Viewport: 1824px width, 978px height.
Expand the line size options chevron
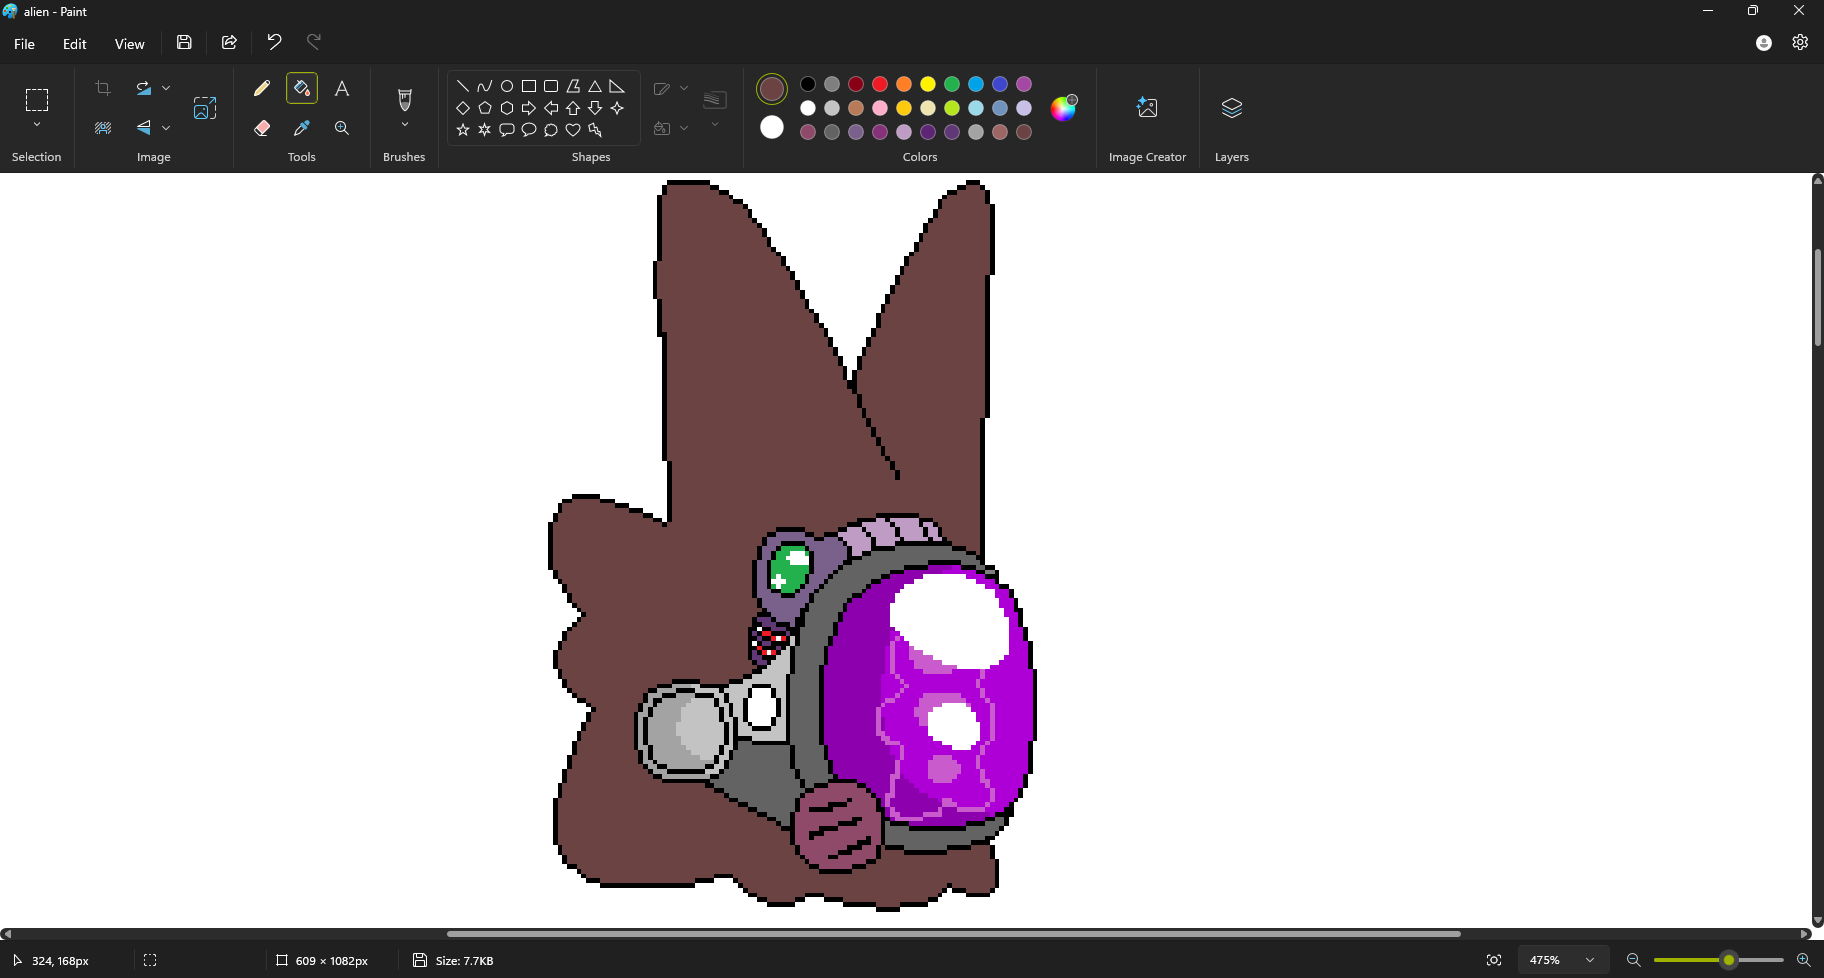click(715, 125)
